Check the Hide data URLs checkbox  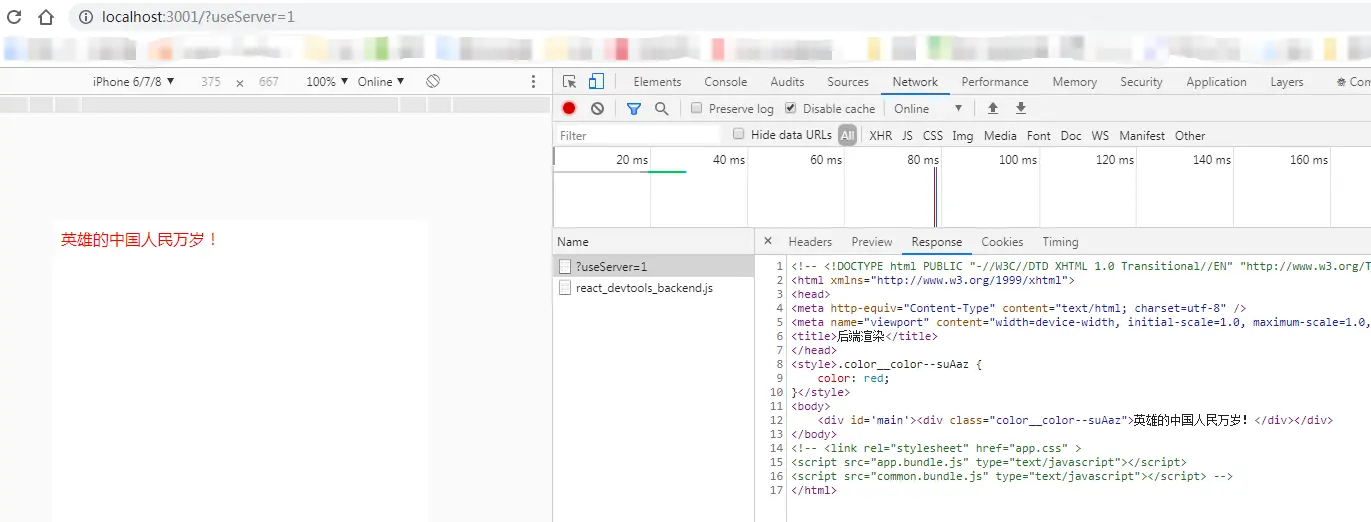coord(739,134)
